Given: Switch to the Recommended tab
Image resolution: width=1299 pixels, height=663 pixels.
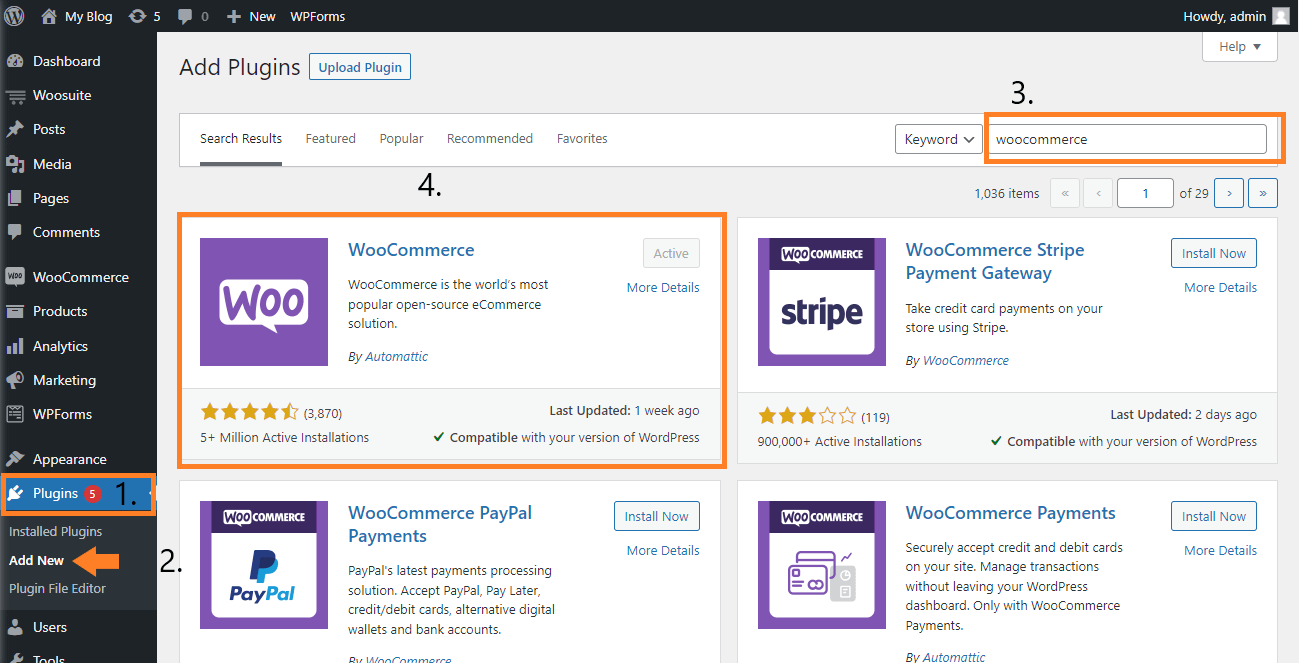Looking at the screenshot, I should click(x=490, y=139).
